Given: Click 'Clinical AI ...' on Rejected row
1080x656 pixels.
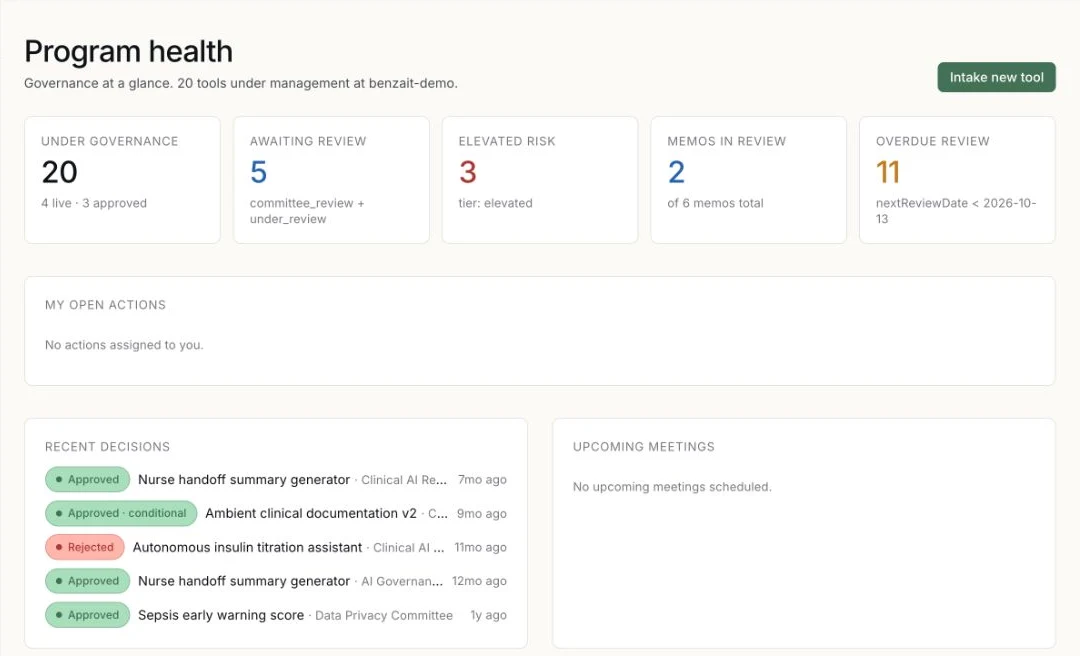Looking at the screenshot, I should click(x=408, y=547).
